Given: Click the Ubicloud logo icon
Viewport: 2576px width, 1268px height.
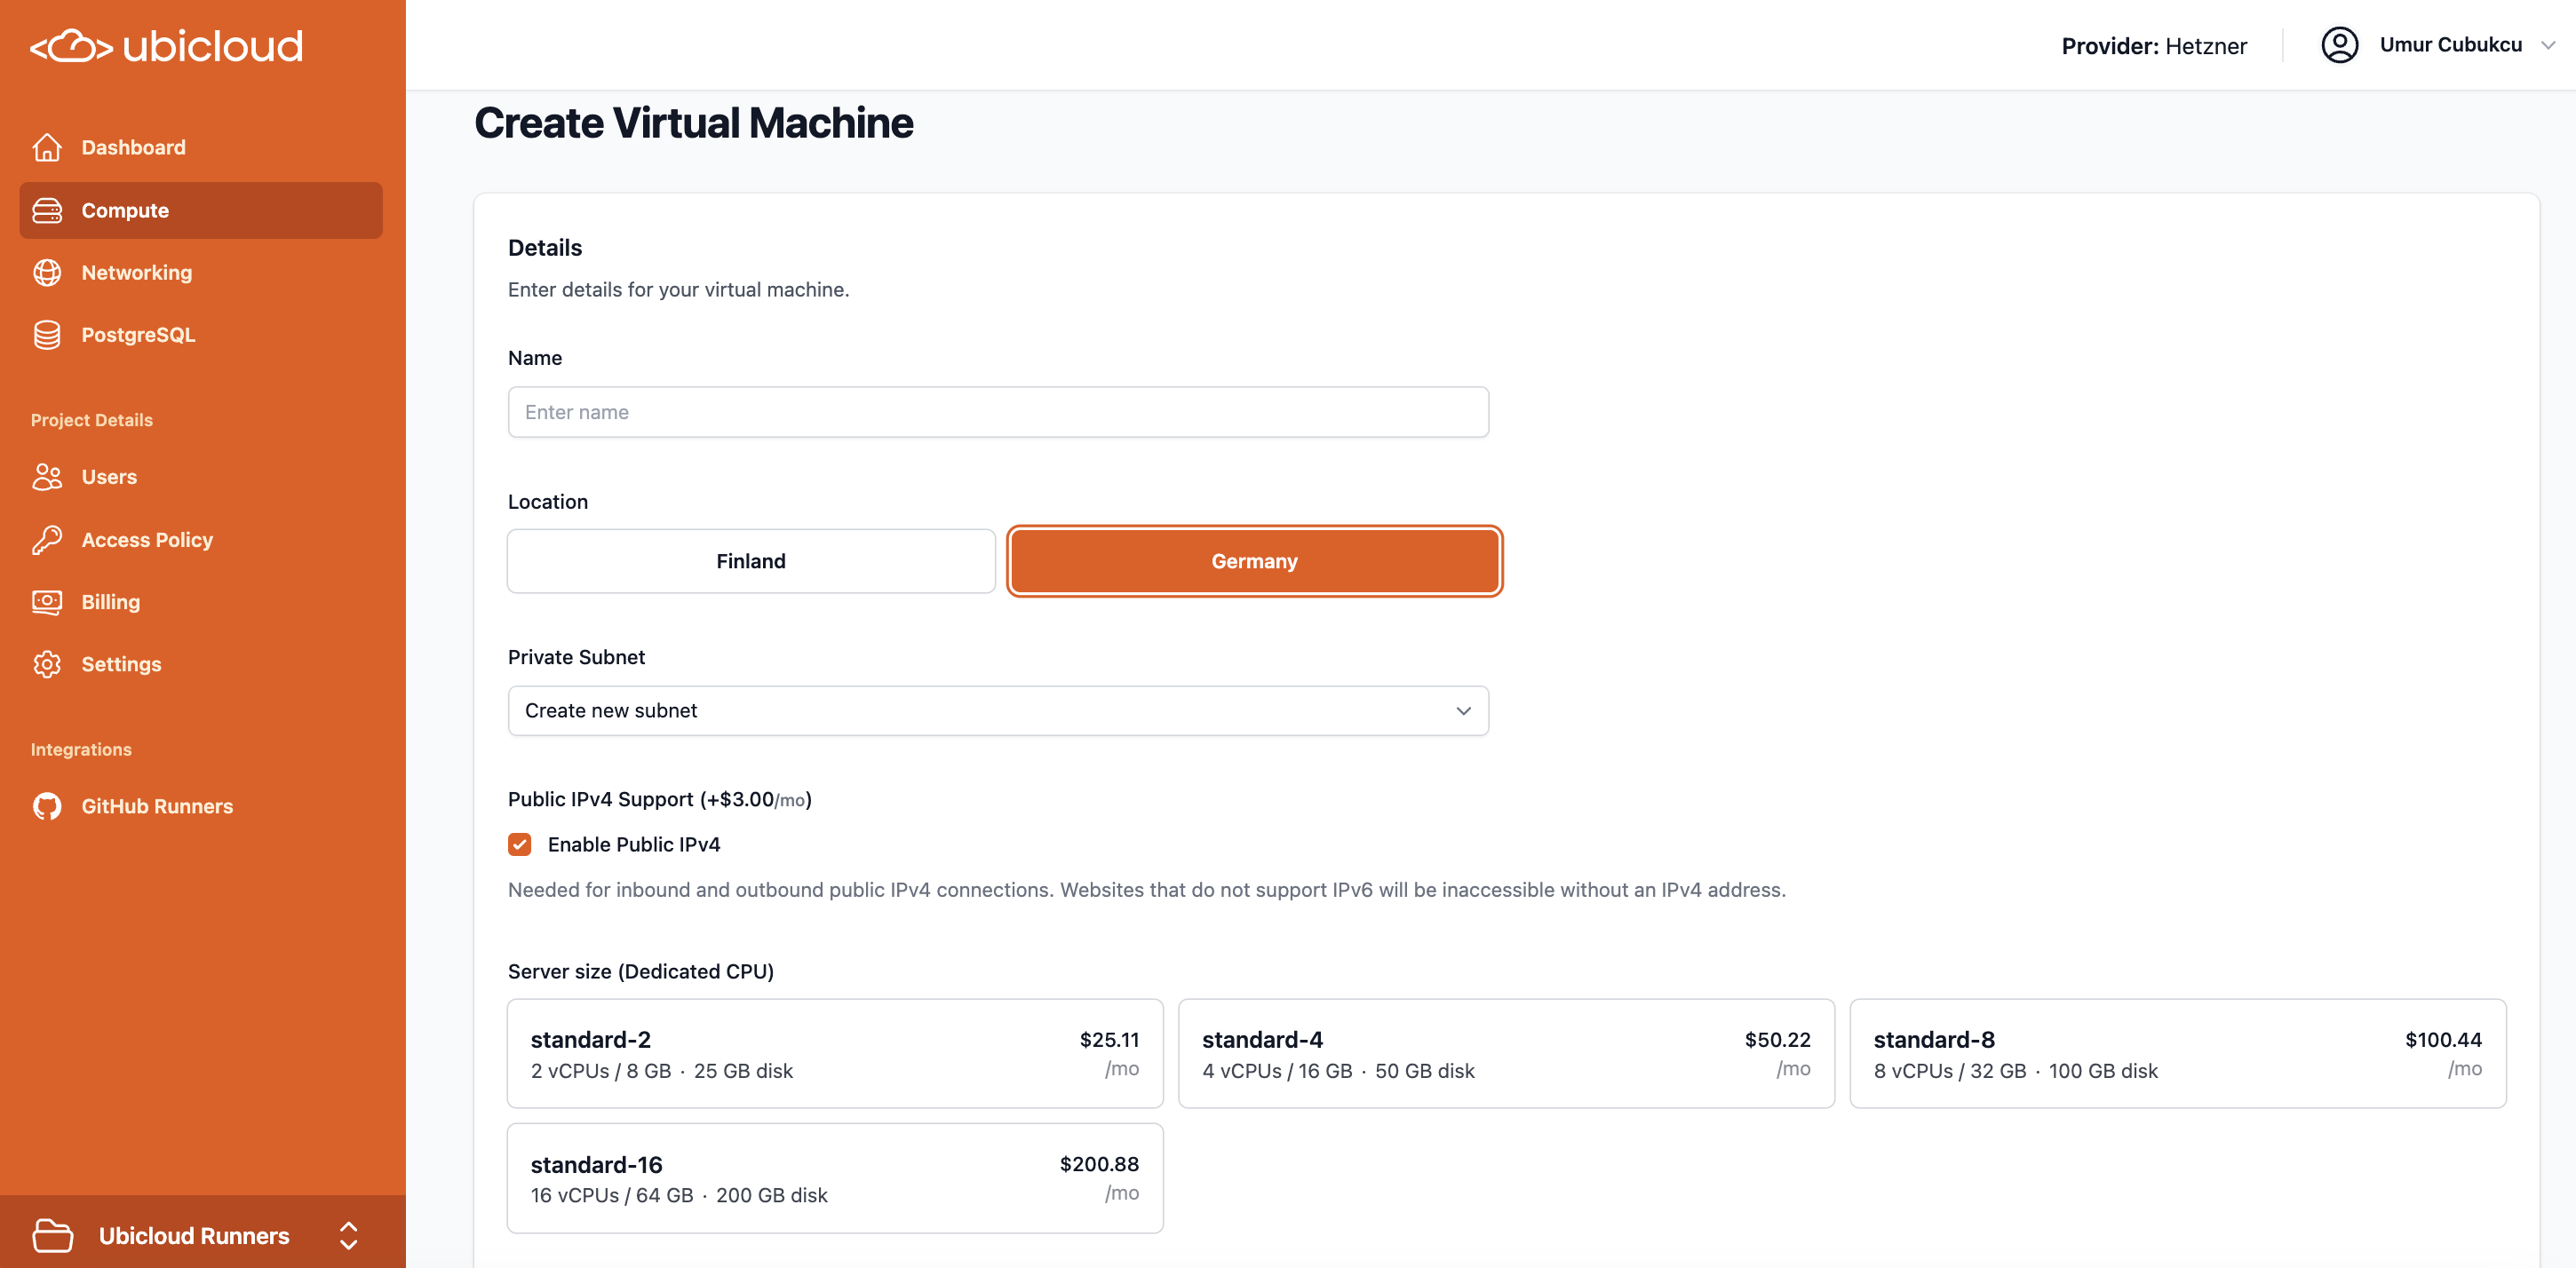Looking at the screenshot, I should [71, 46].
